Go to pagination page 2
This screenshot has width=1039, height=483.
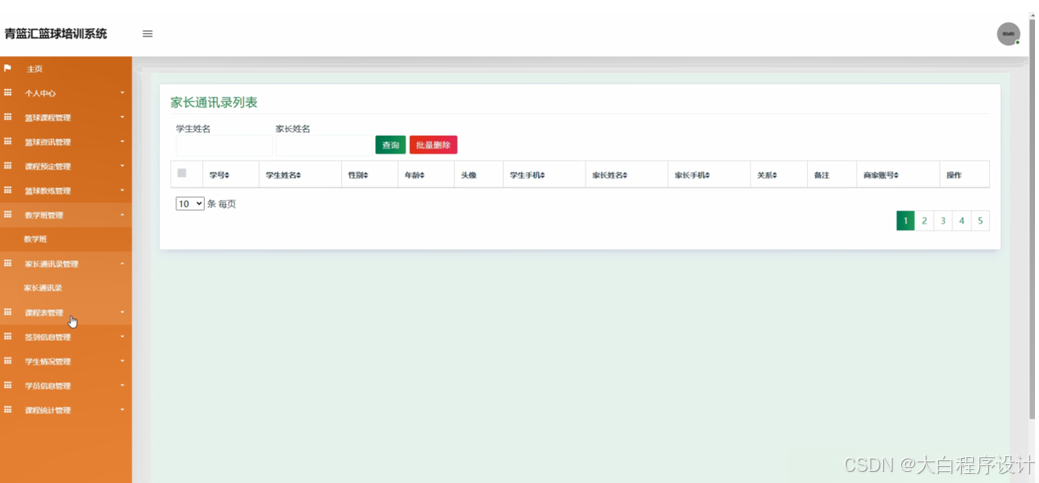click(x=924, y=221)
